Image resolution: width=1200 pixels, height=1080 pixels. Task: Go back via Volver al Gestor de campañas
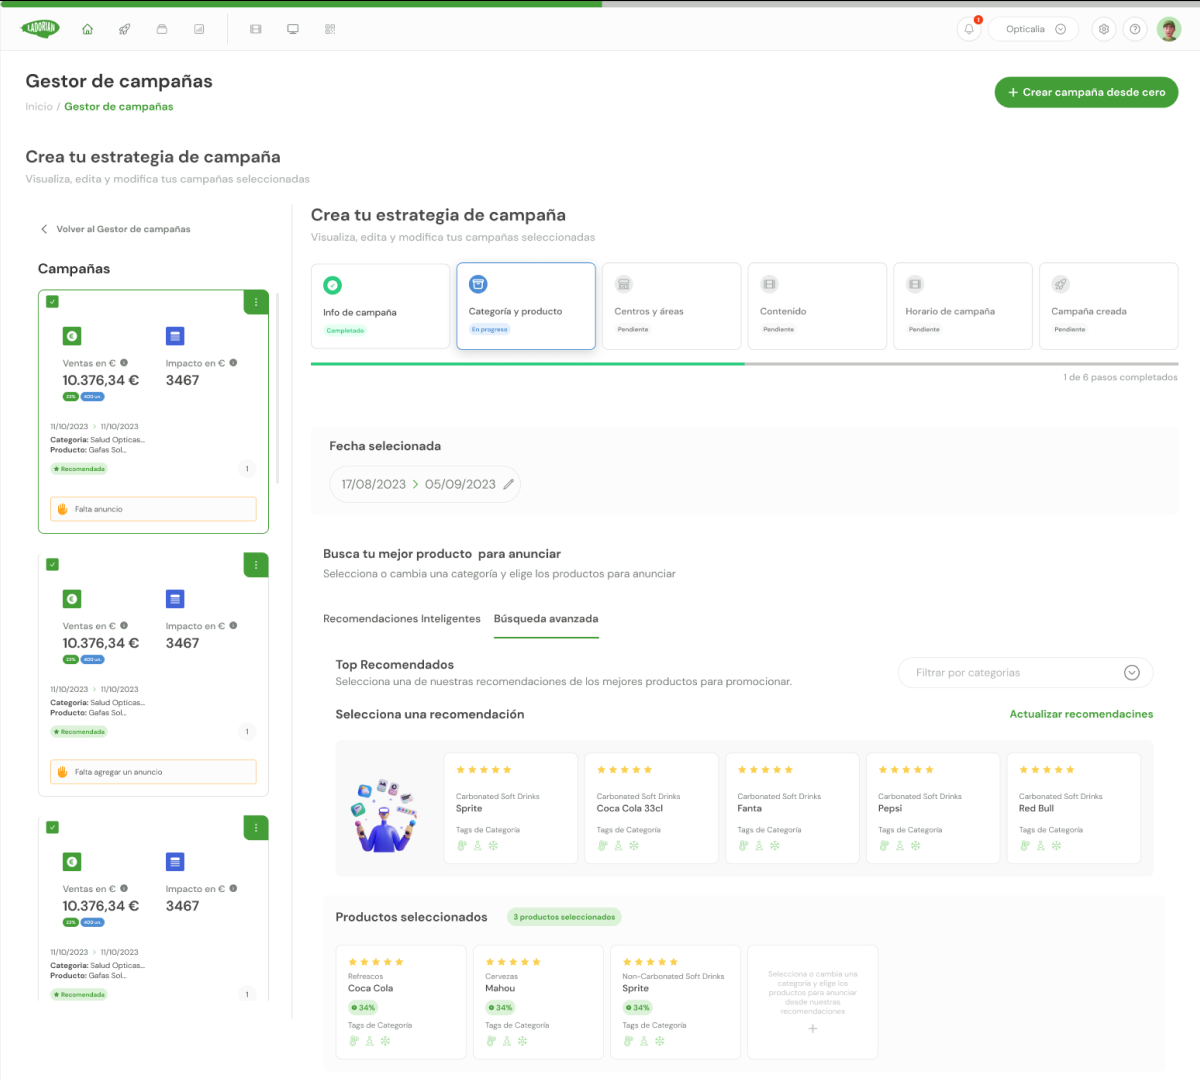(x=114, y=229)
